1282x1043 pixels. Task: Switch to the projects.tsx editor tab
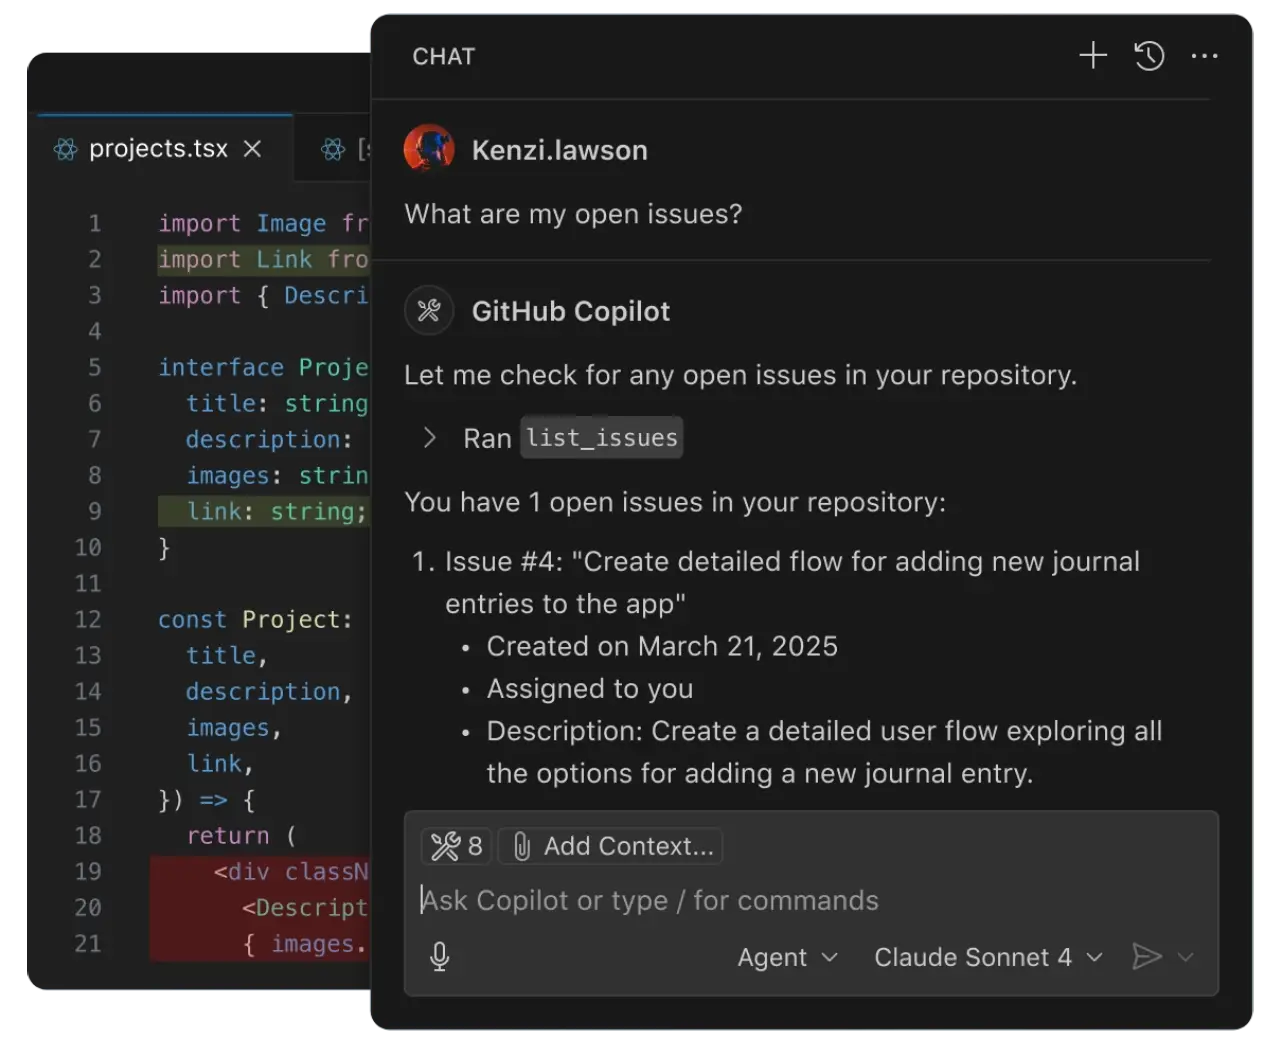point(158,149)
